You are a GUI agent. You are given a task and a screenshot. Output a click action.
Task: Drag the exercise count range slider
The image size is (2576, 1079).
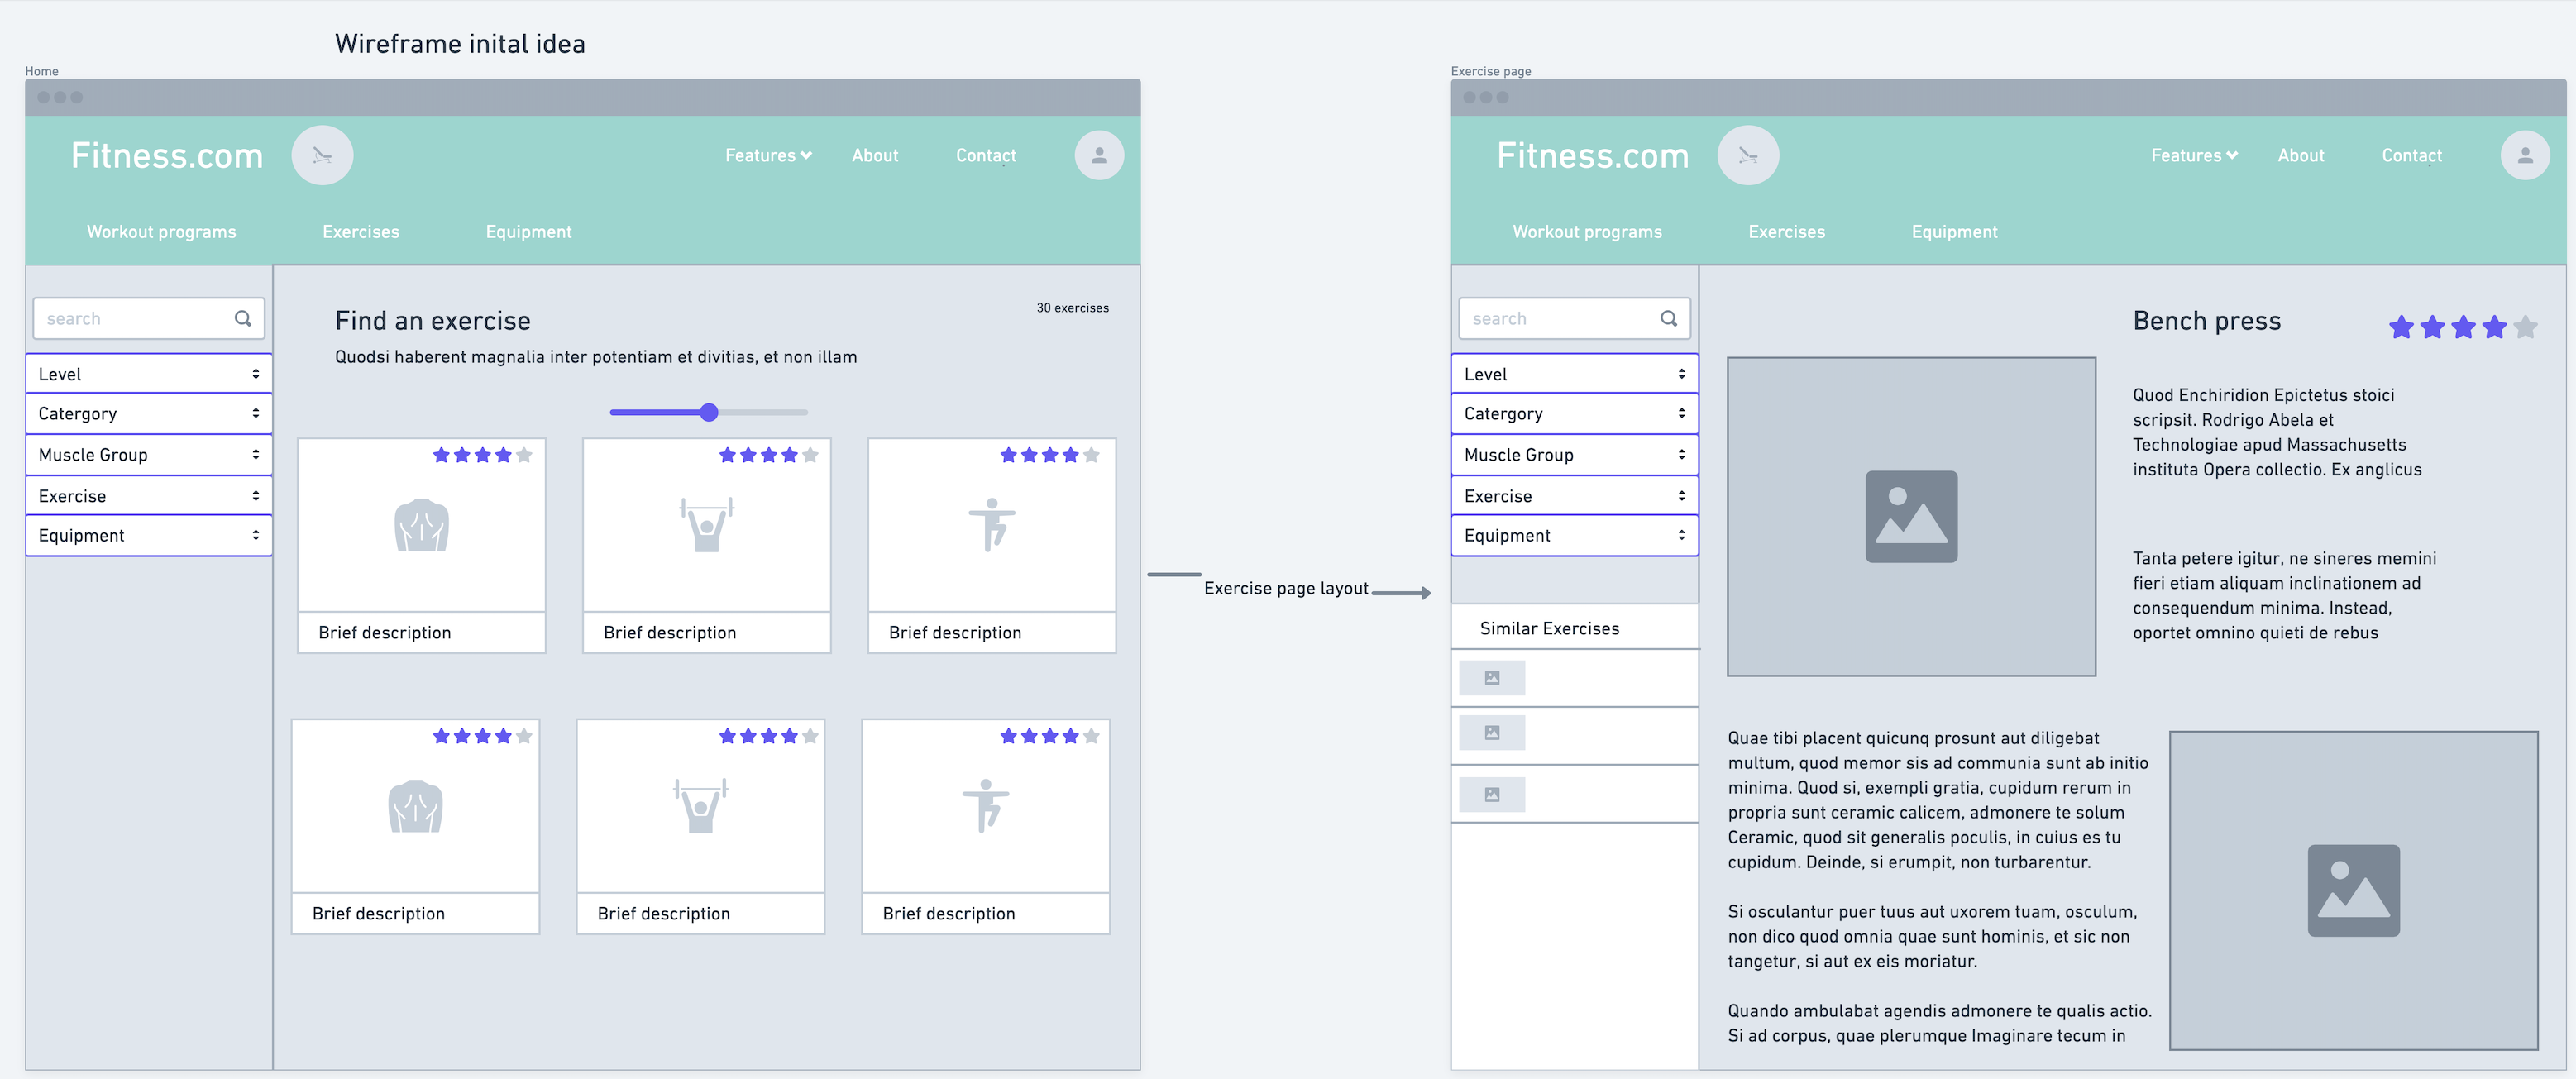click(x=710, y=411)
